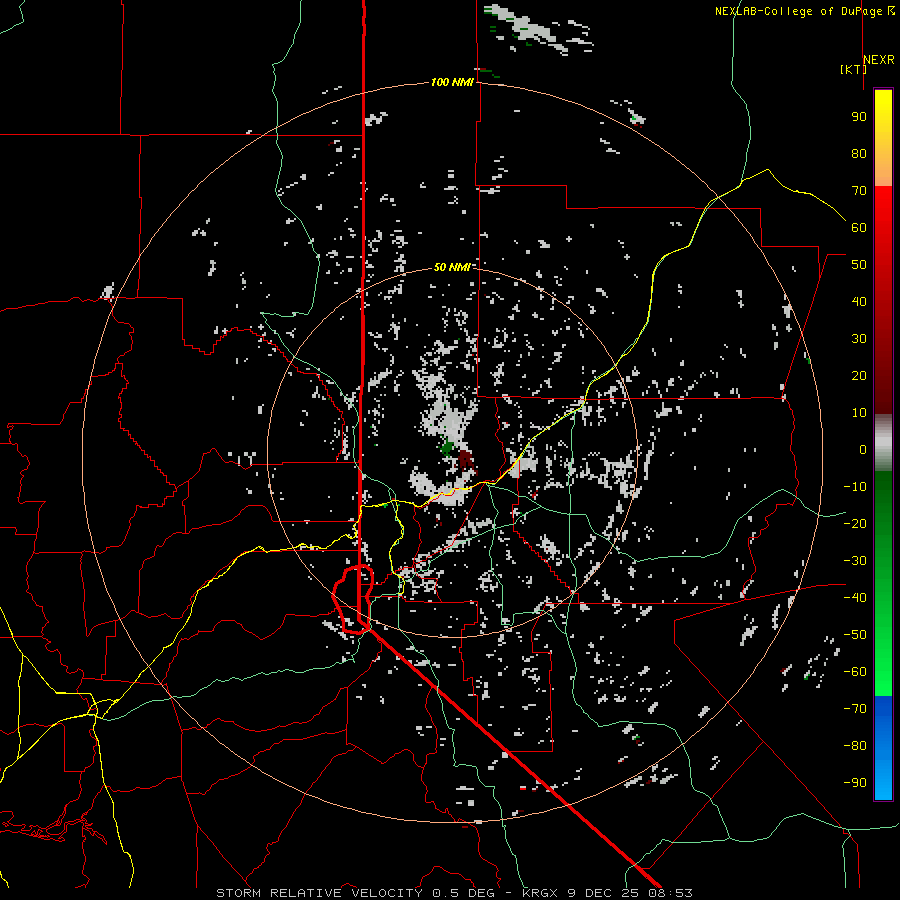Click the positive 90 scale value
Image resolution: width=900 pixels, height=900 pixels.
tap(859, 117)
